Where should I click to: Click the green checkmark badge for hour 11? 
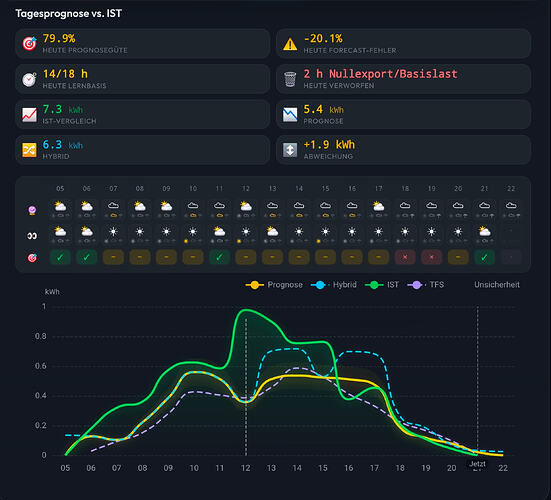[219, 257]
